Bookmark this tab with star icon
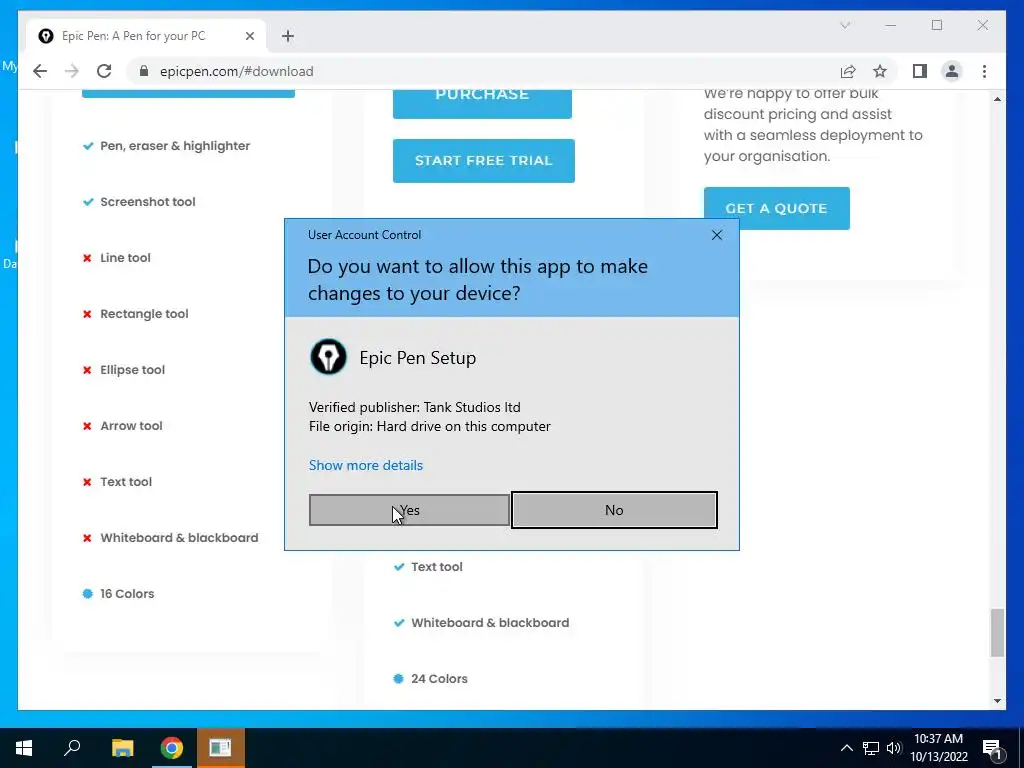The height and width of the screenshot is (768, 1024). pos(880,71)
